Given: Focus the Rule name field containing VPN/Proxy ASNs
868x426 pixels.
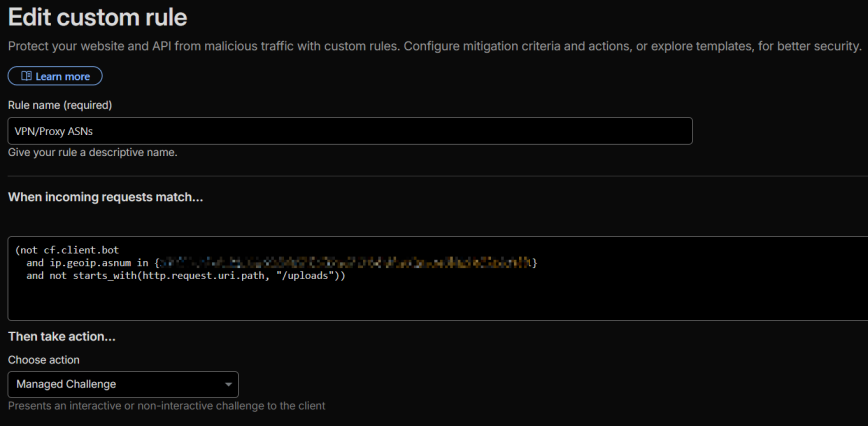Looking at the screenshot, I should [x=350, y=131].
